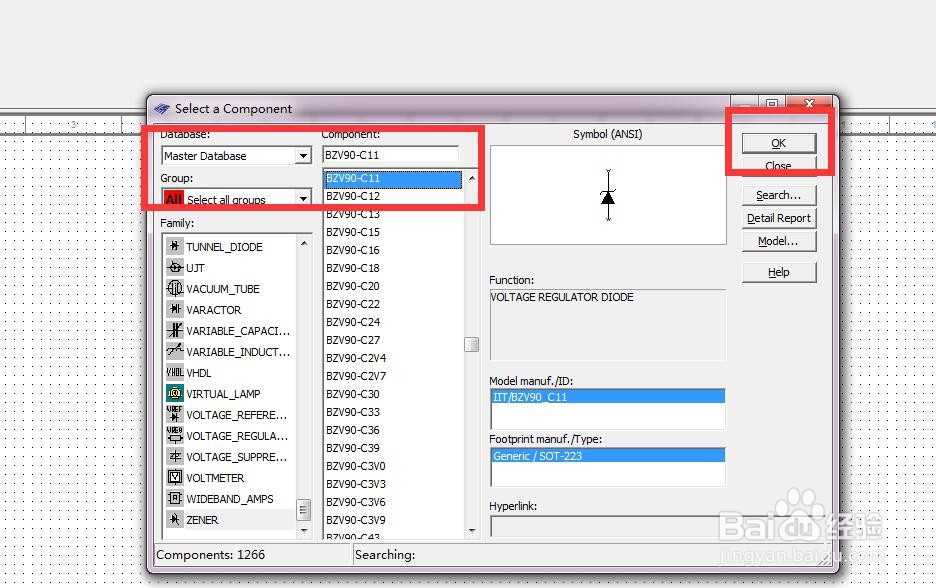Select the UJT family icon
The height and width of the screenshot is (588, 936).
click(x=175, y=267)
